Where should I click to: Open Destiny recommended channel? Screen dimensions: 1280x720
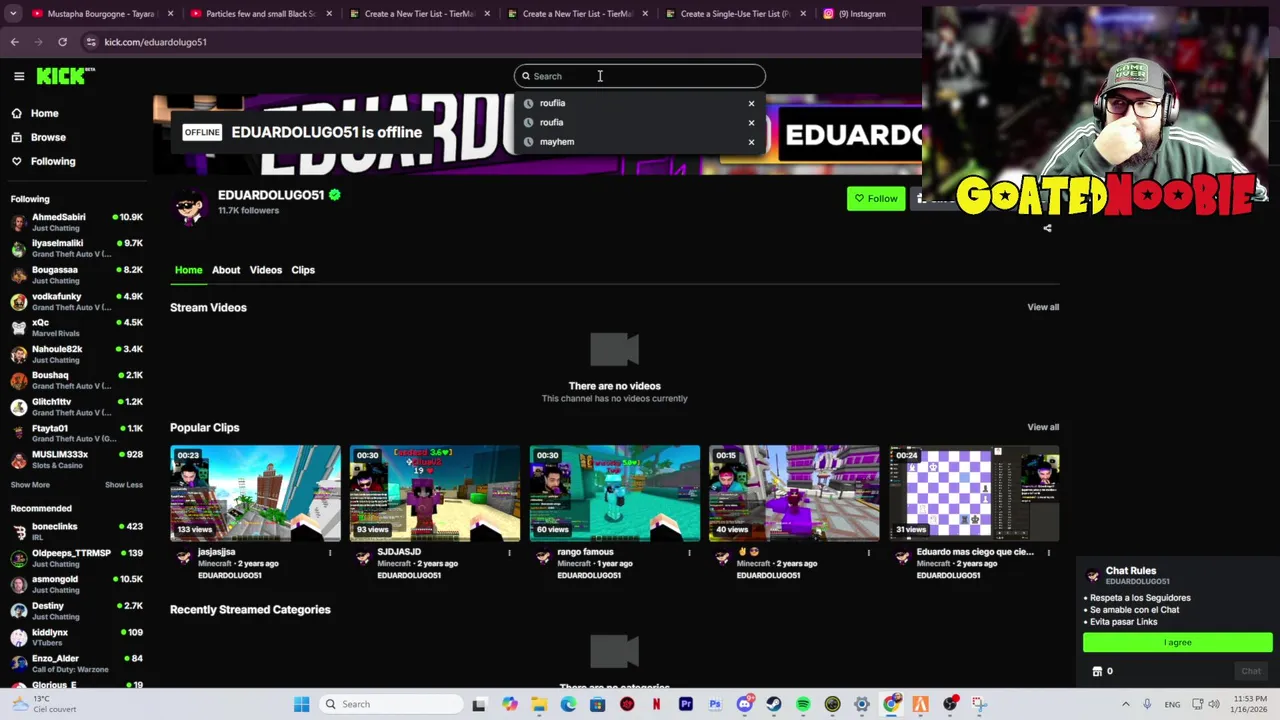coord(76,611)
